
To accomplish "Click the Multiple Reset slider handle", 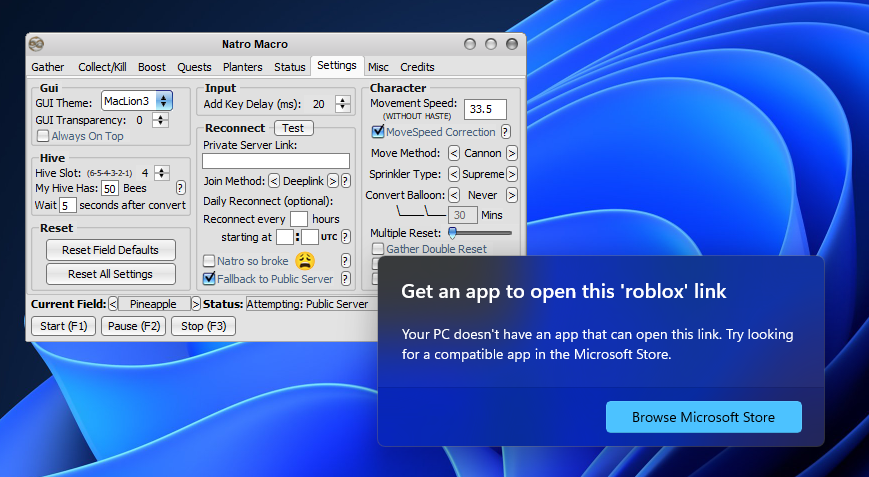I will (452, 233).
